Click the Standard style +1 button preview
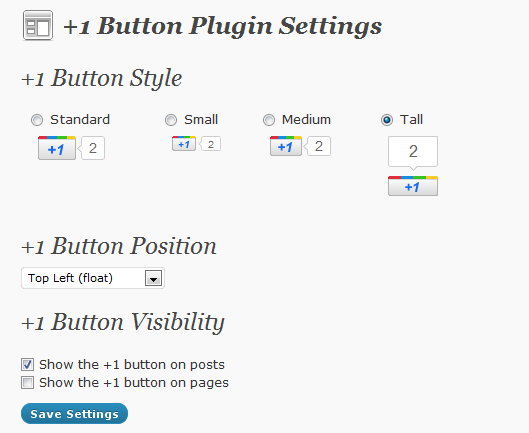Screen dimensions: 529x433 click(57, 148)
